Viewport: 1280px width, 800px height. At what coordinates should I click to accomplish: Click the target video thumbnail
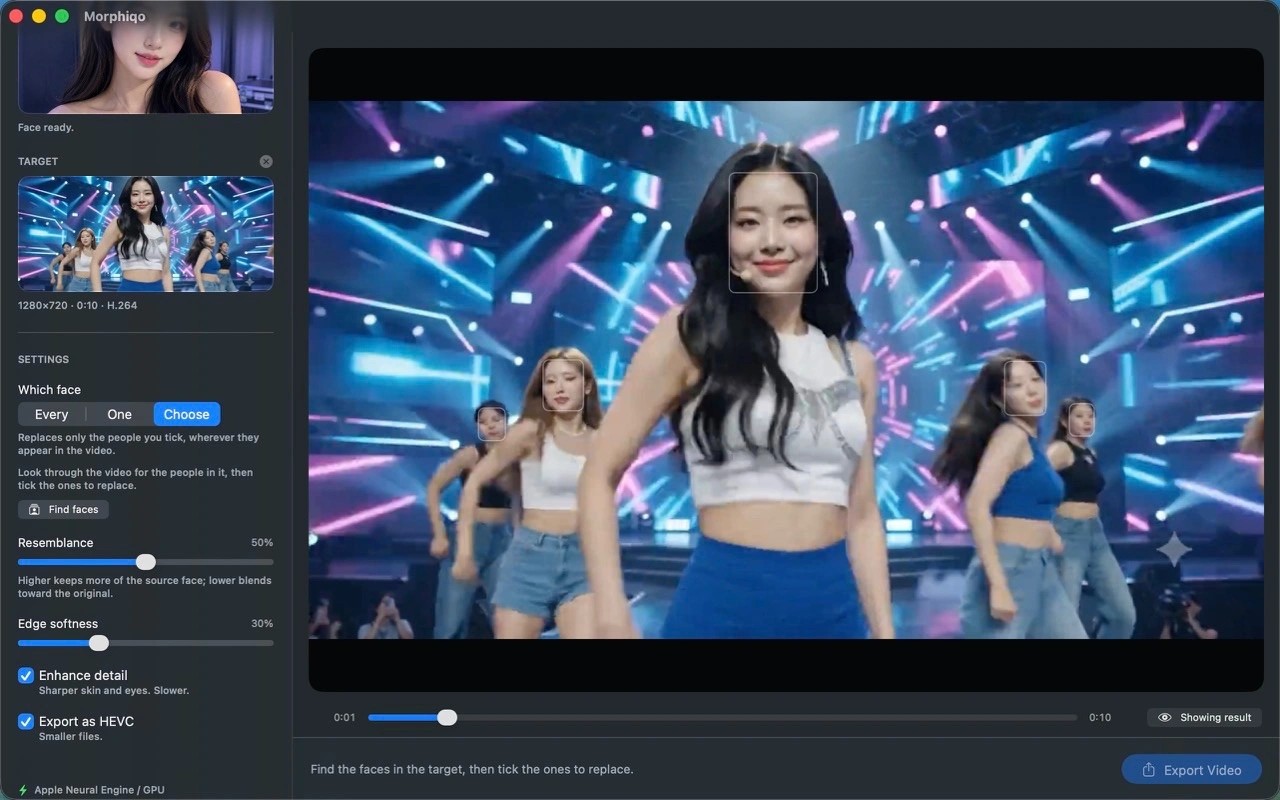tap(146, 234)
